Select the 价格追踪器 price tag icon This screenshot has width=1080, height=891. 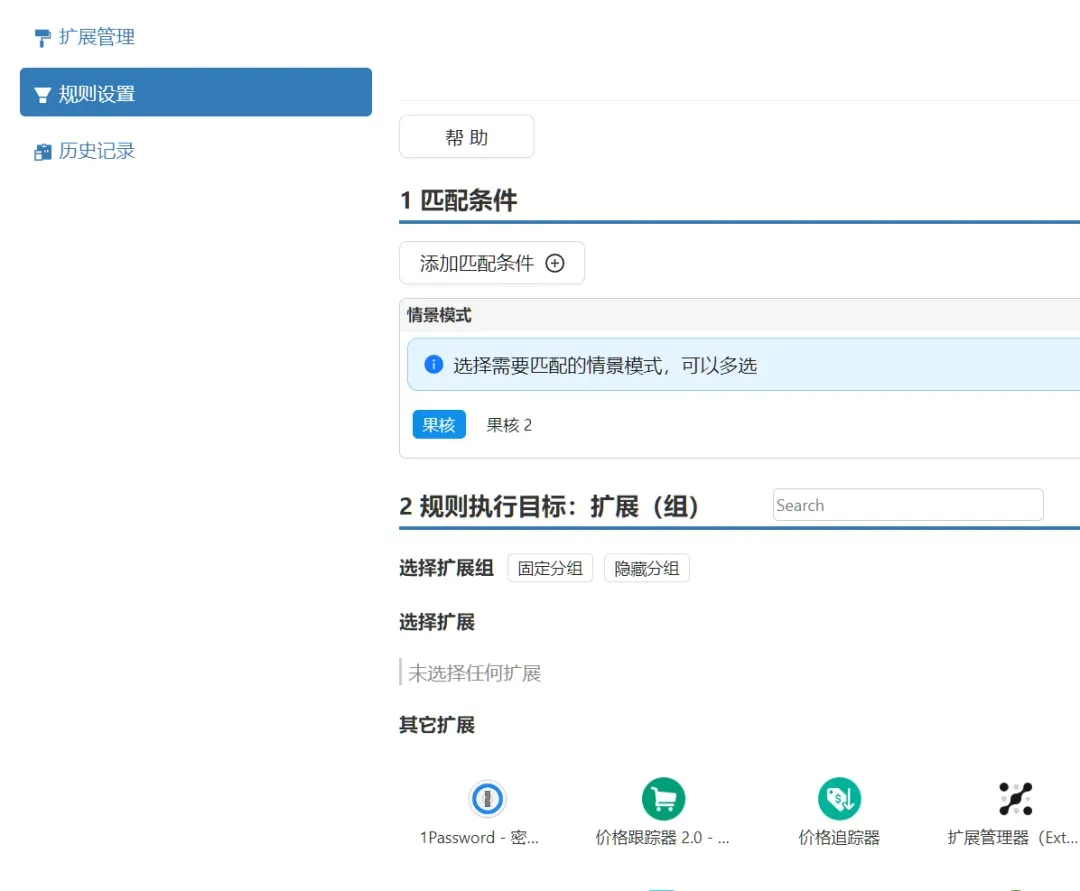pyautogui.click(x=840, y=799)
